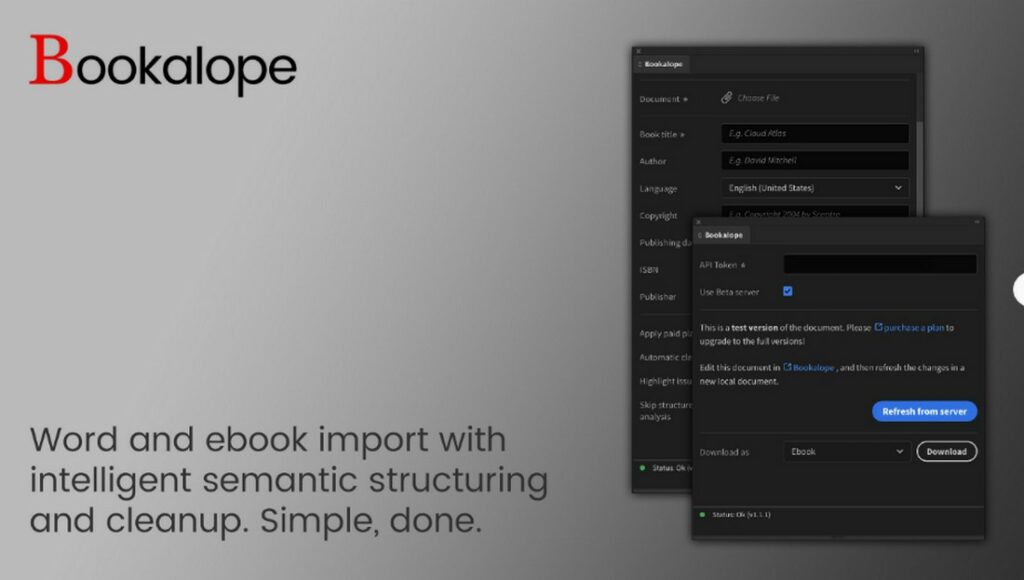
Task: Click the external-link icon before purchase a plan
Action: [x=881, y=327]
